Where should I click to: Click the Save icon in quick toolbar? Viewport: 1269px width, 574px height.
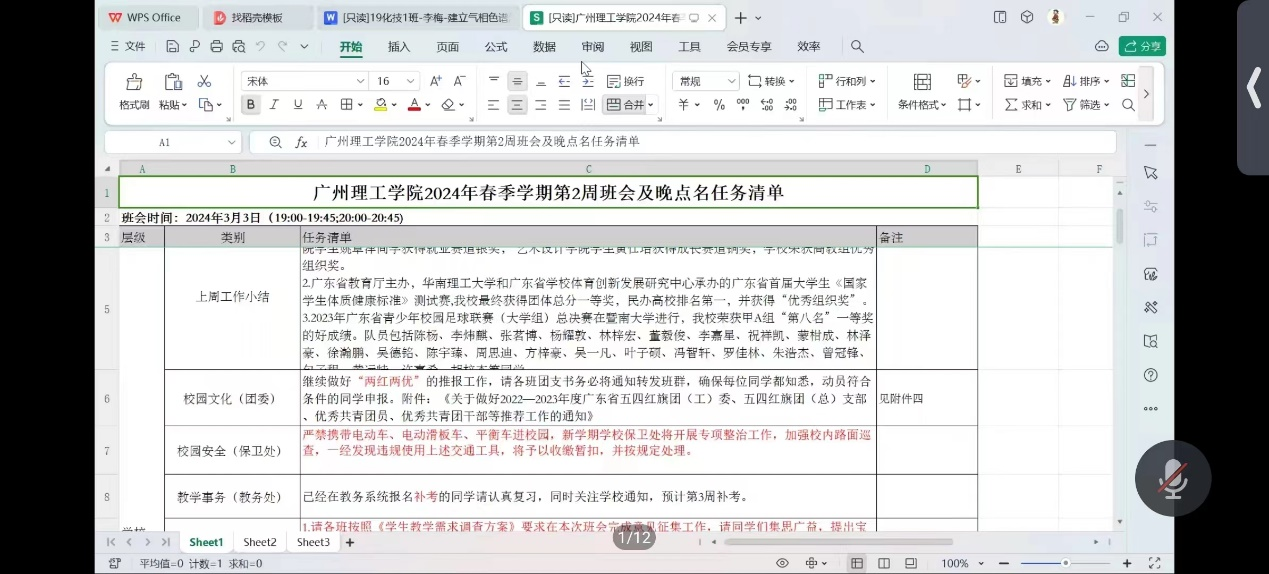pos(172,46)
